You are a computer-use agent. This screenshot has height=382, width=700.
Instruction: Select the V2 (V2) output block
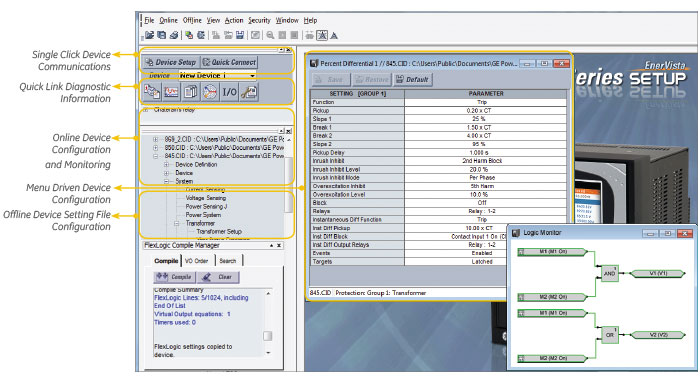tap(657, 335)
